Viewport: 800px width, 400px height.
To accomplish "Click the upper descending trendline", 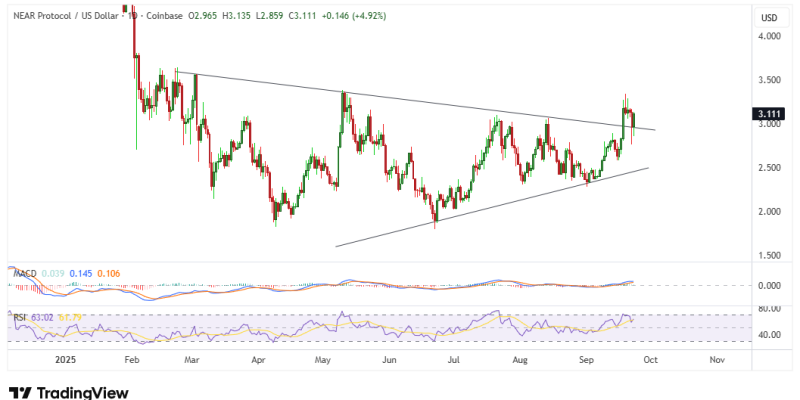I will click(x=400, y=99).
